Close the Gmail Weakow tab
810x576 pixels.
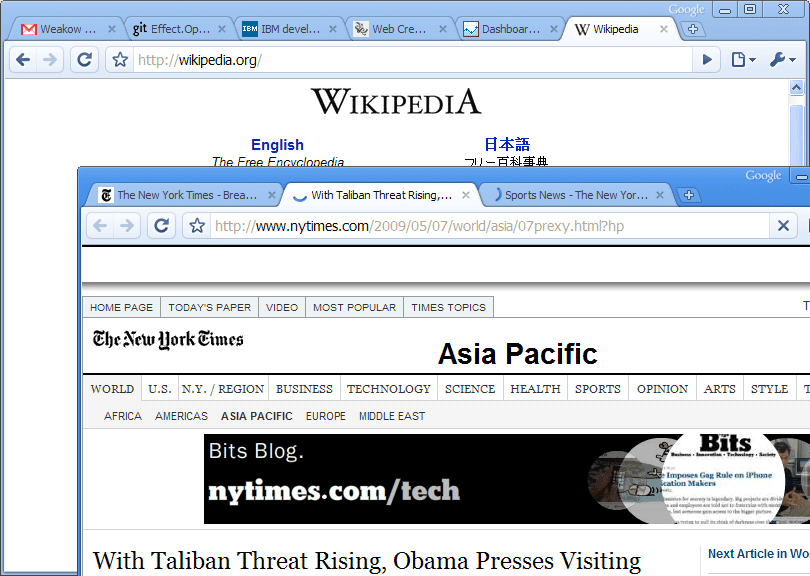pos(112,29)
